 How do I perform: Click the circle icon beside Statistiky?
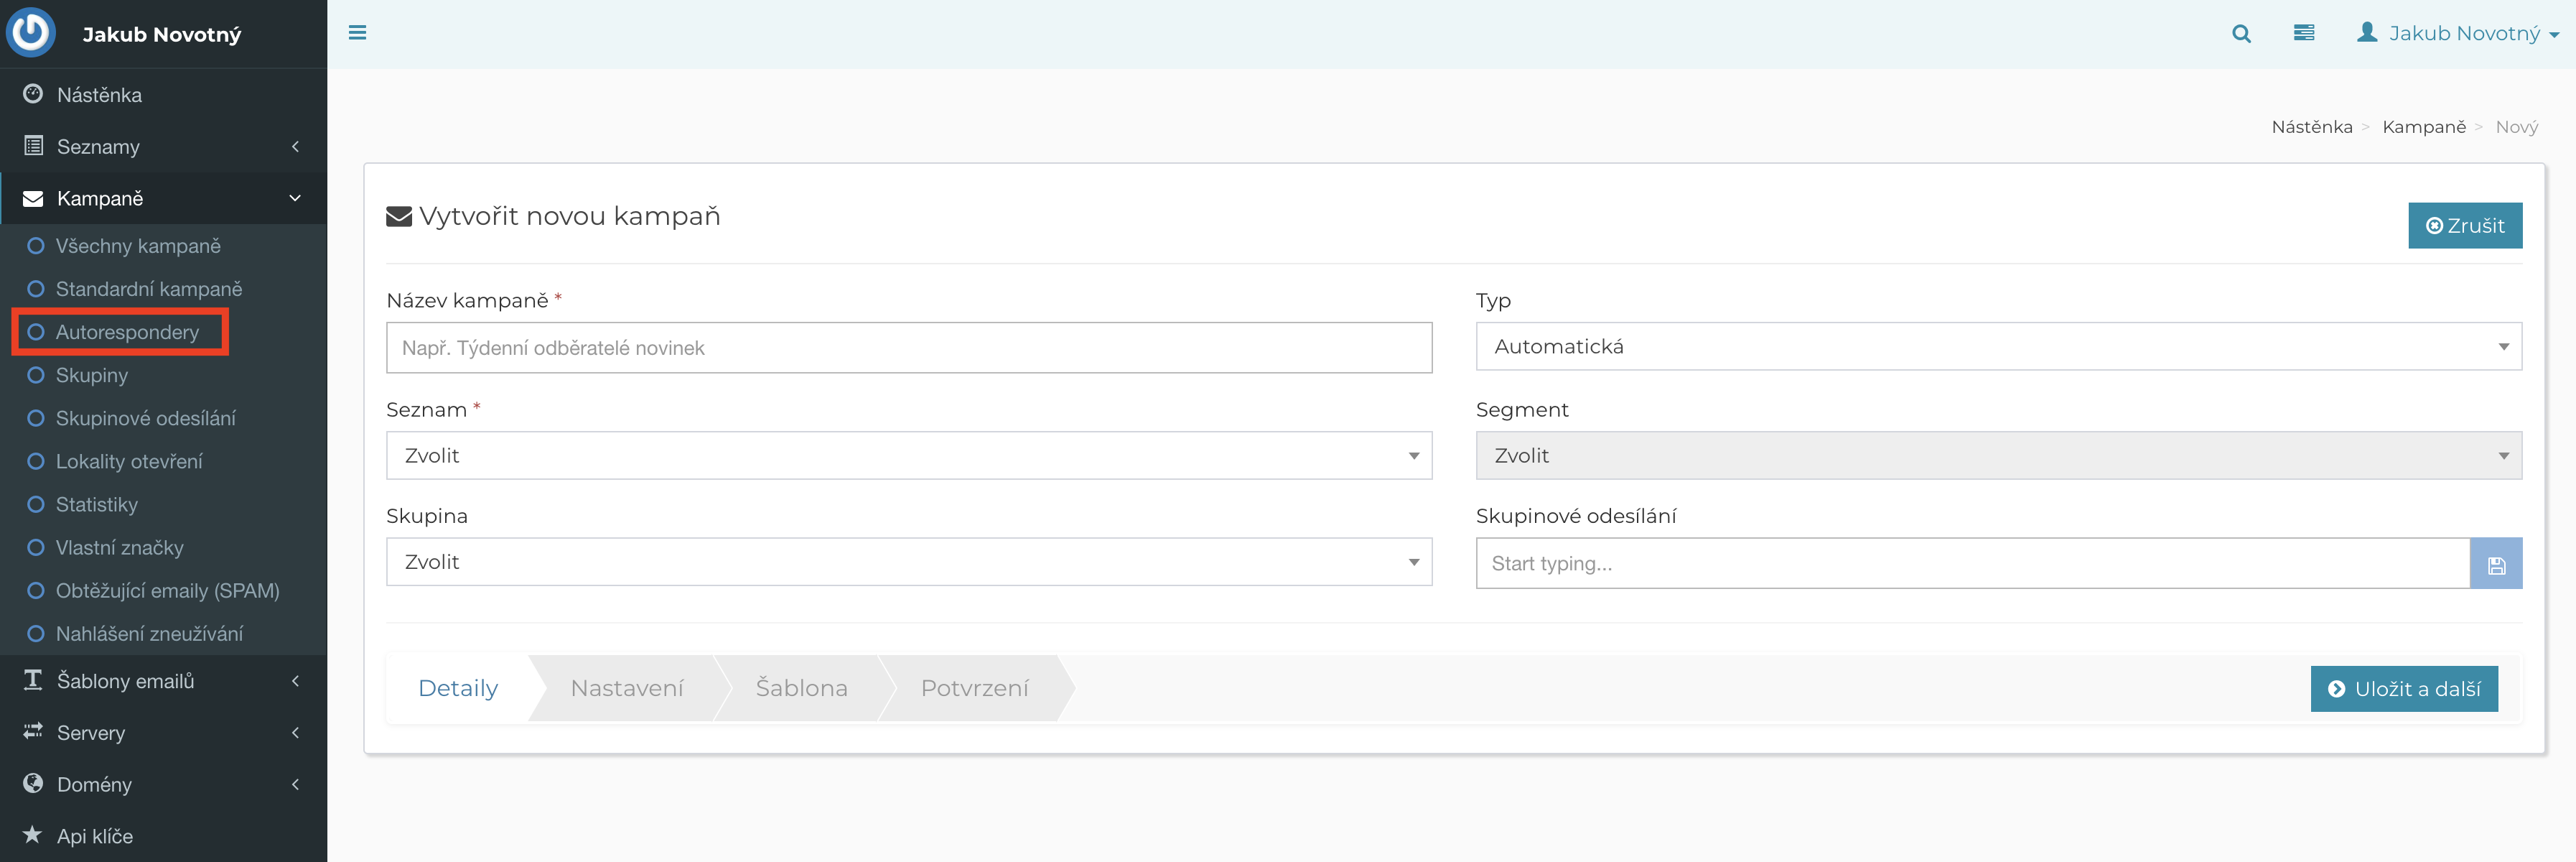coord(36,505)
